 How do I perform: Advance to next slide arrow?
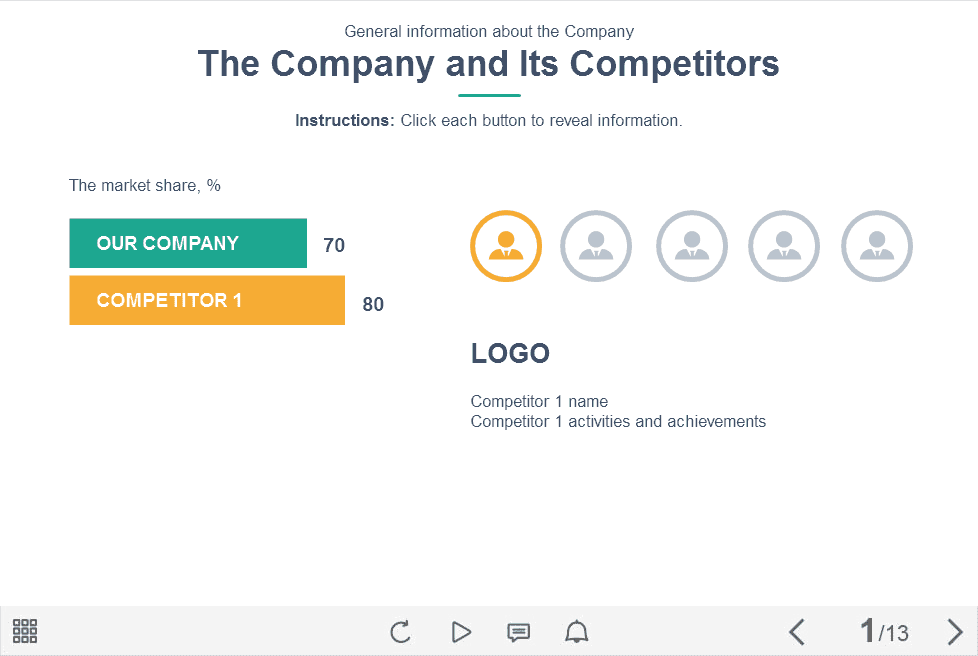tap(954, 632)
